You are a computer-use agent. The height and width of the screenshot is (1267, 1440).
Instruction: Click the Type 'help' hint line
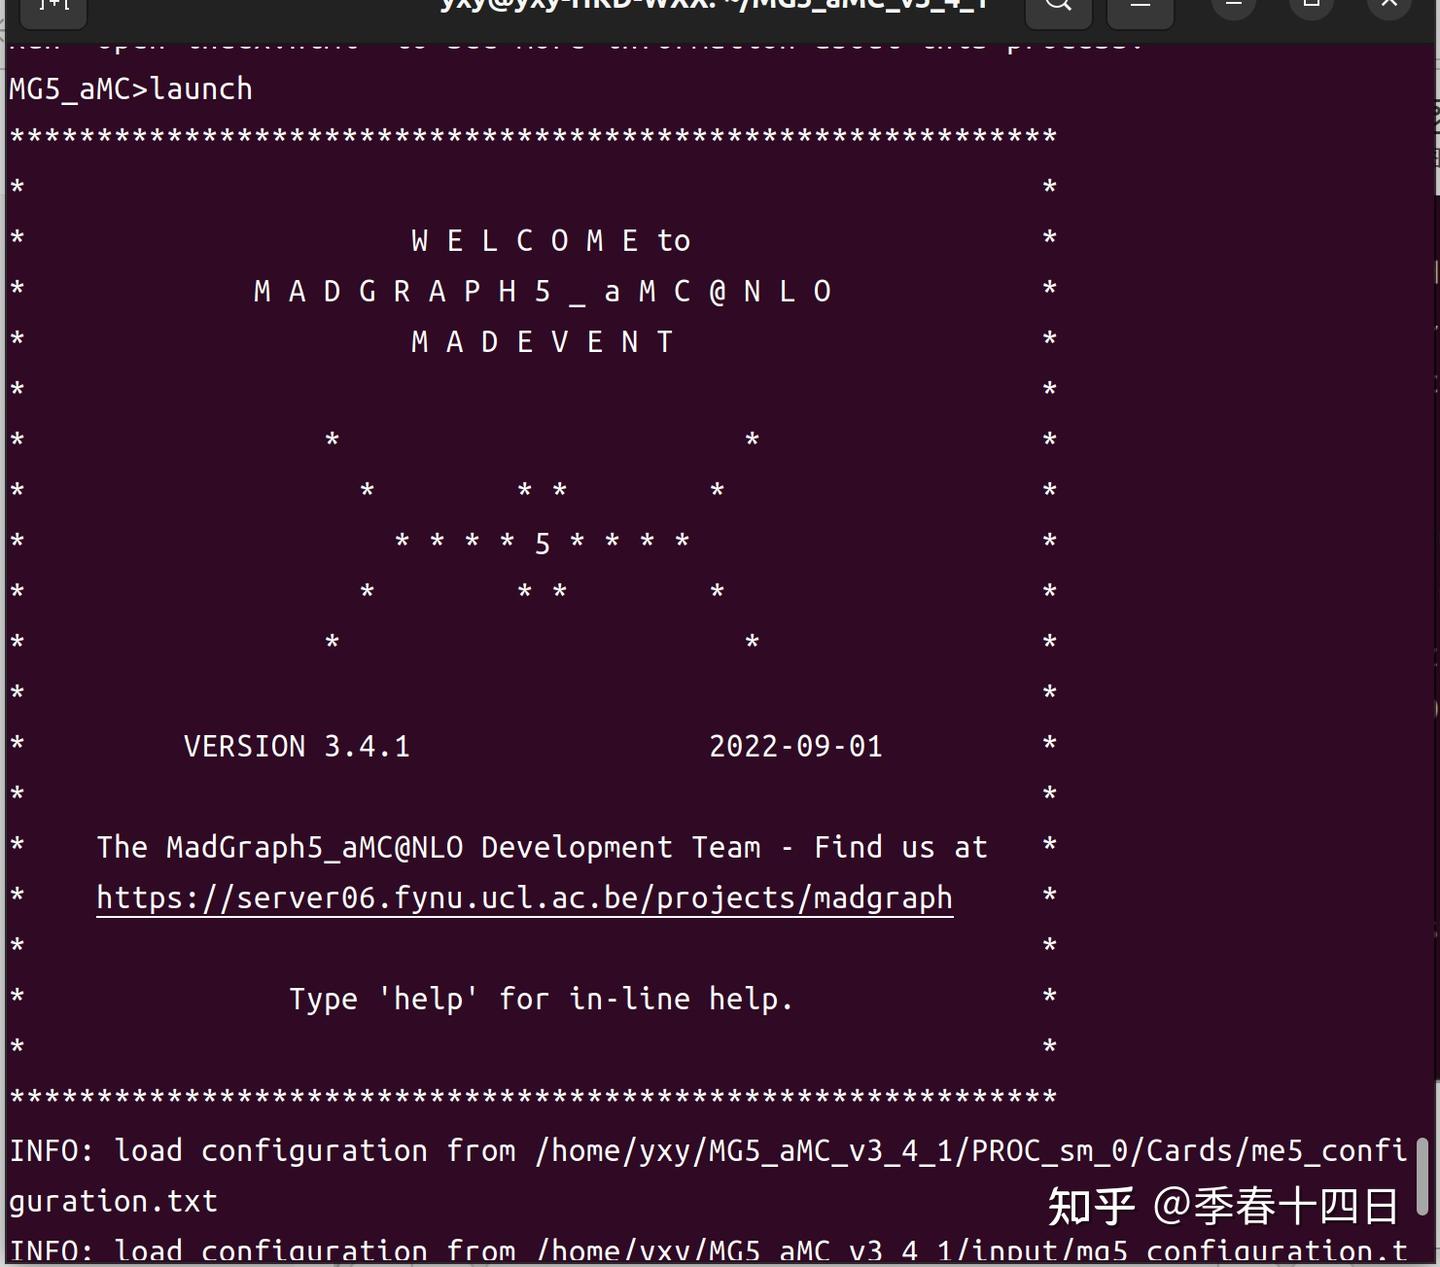[x=541, y=999]
